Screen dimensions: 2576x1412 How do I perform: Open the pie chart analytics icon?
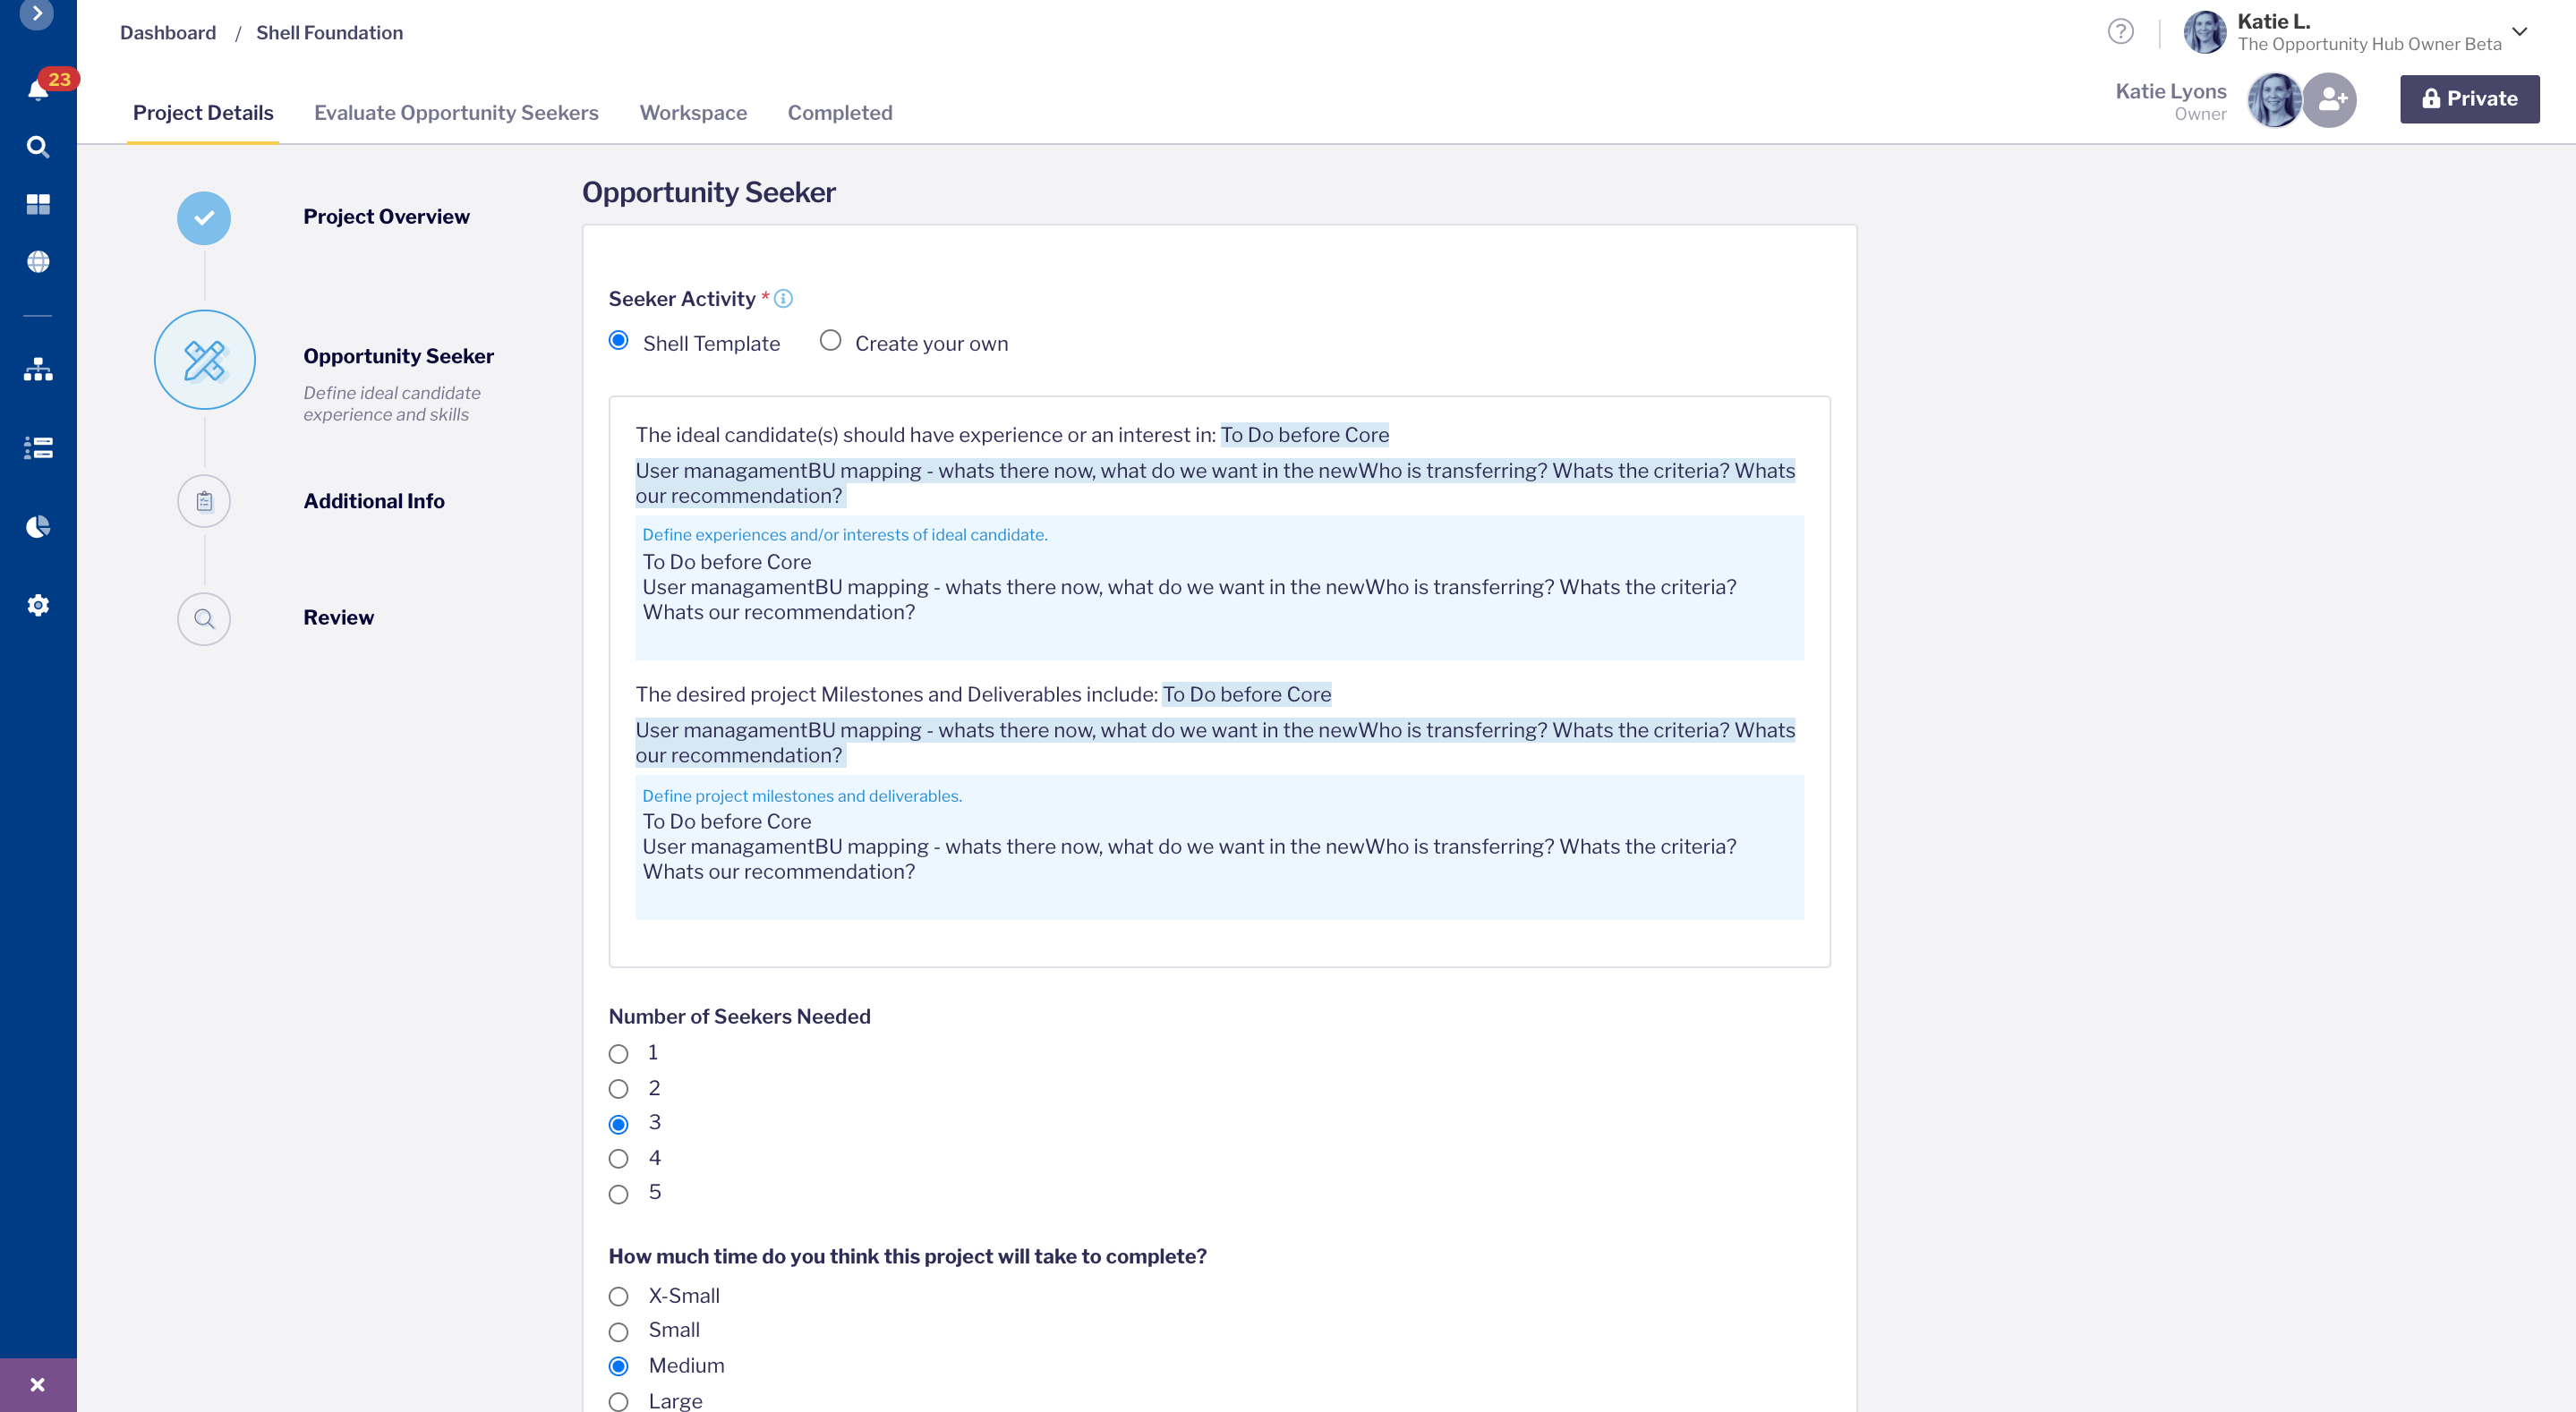coord(38,526)
